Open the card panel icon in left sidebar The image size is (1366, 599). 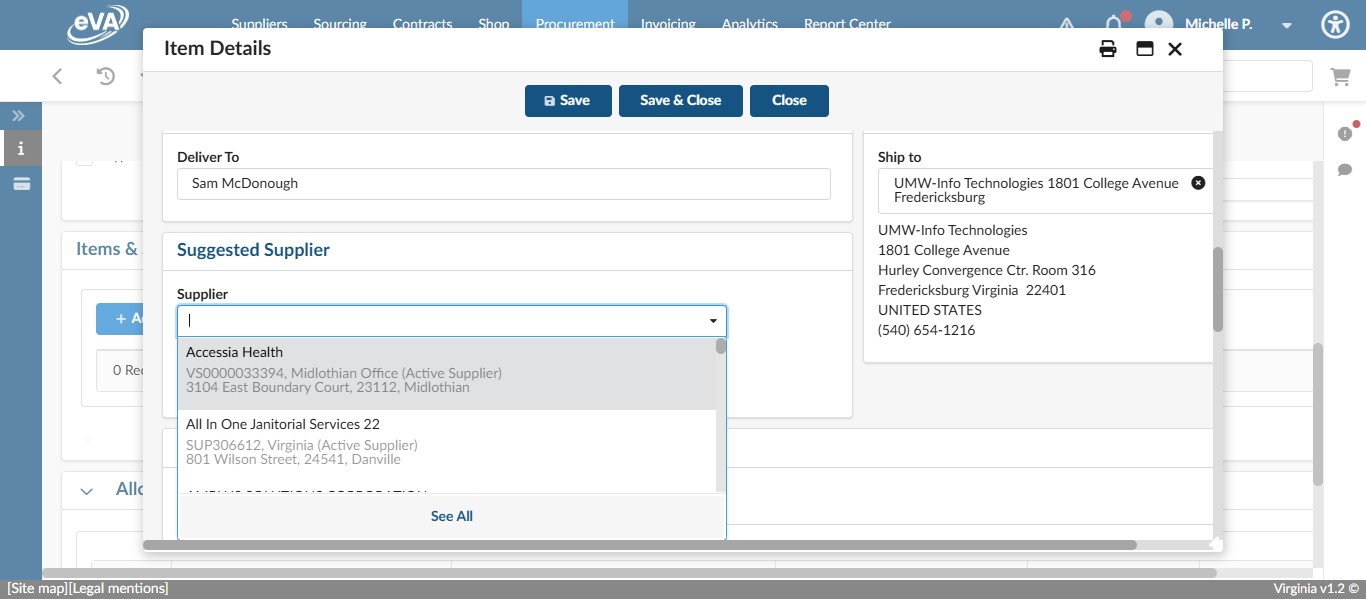(x=20, y=183)
